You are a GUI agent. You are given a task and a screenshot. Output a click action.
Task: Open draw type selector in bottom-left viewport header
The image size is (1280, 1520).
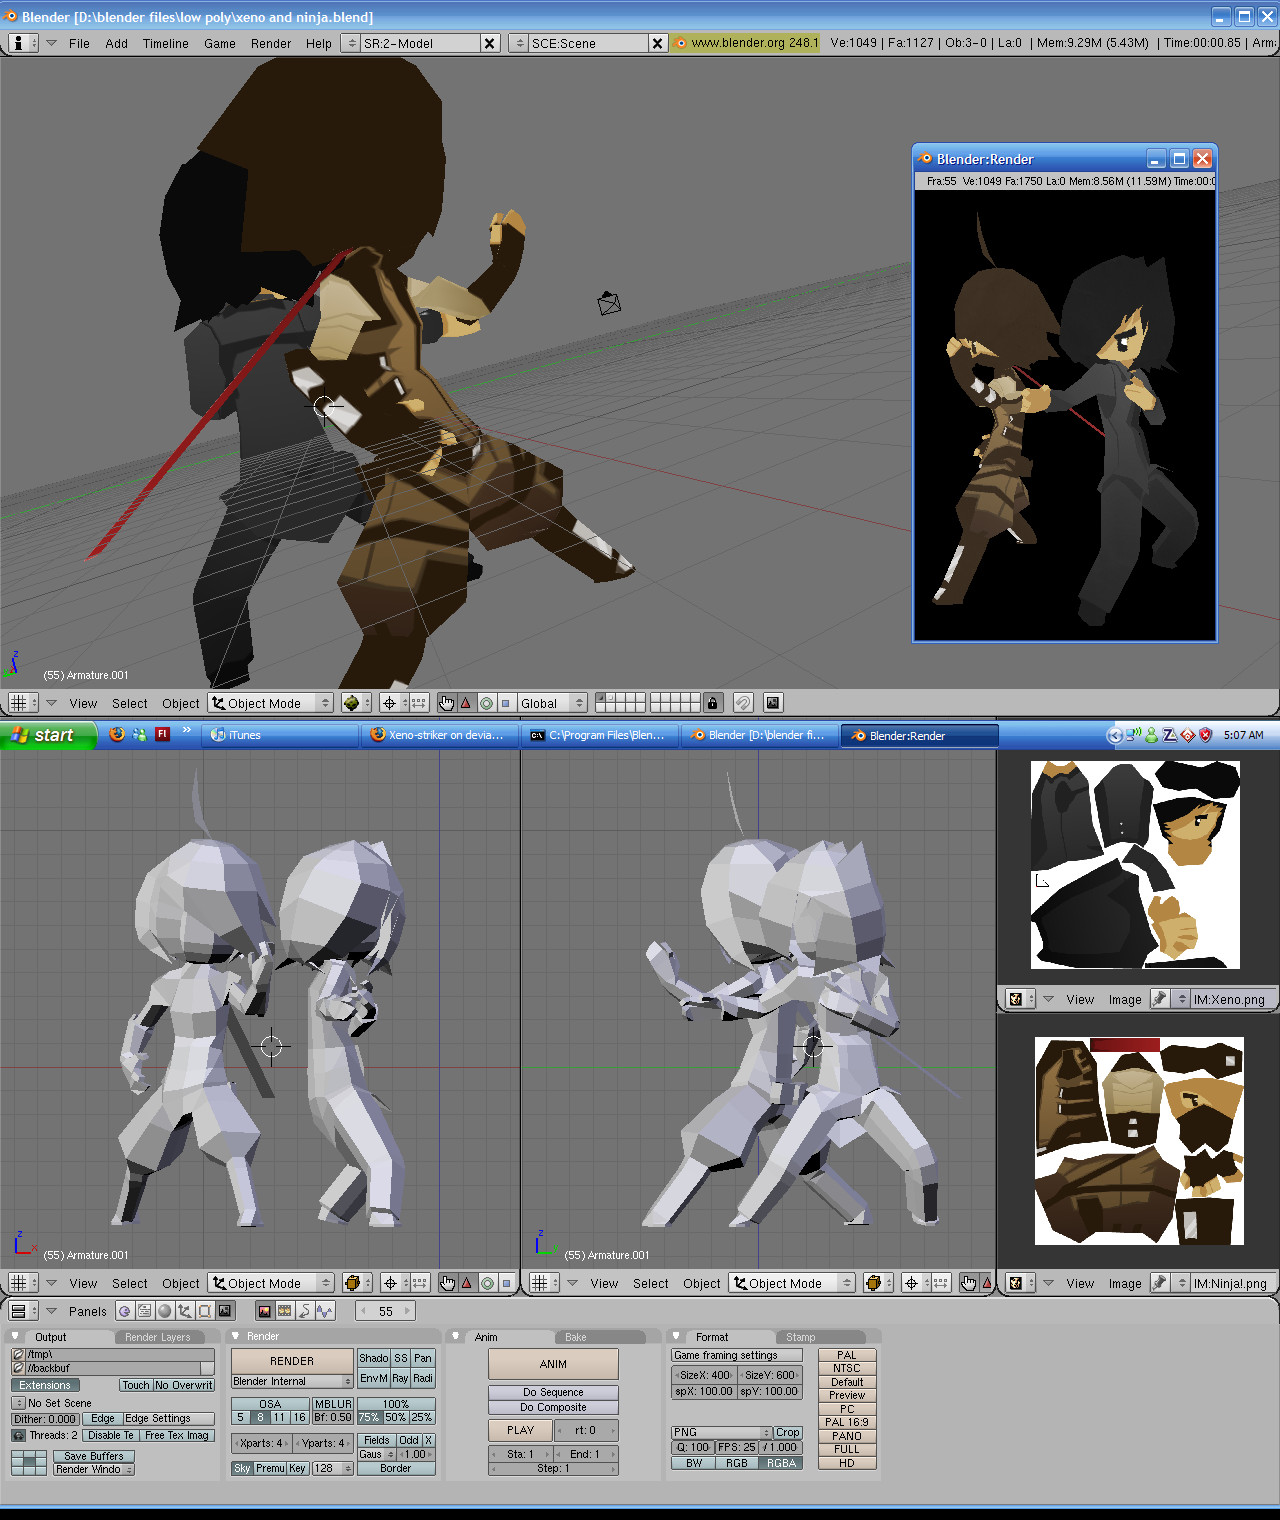pos(356,1283)
